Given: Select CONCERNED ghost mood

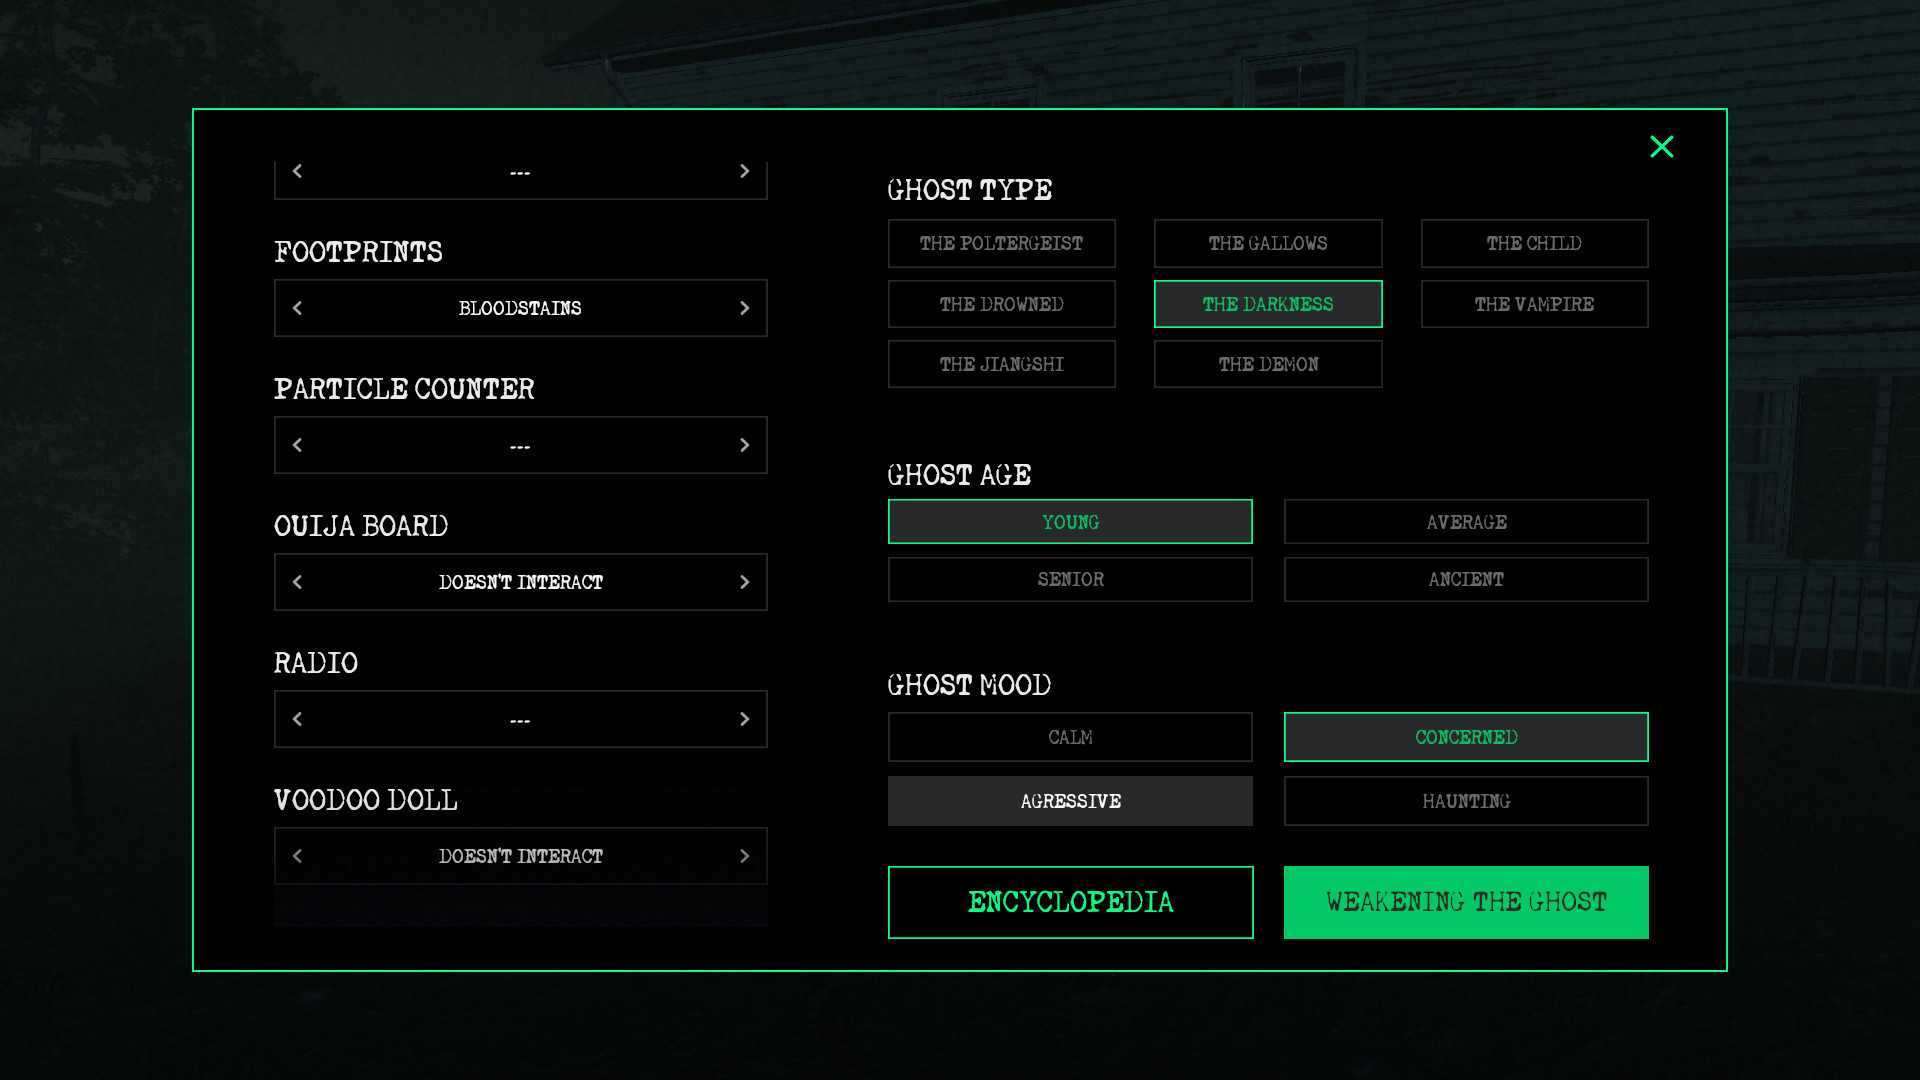Looking at the screenshot, I should tap(1465, 737).
